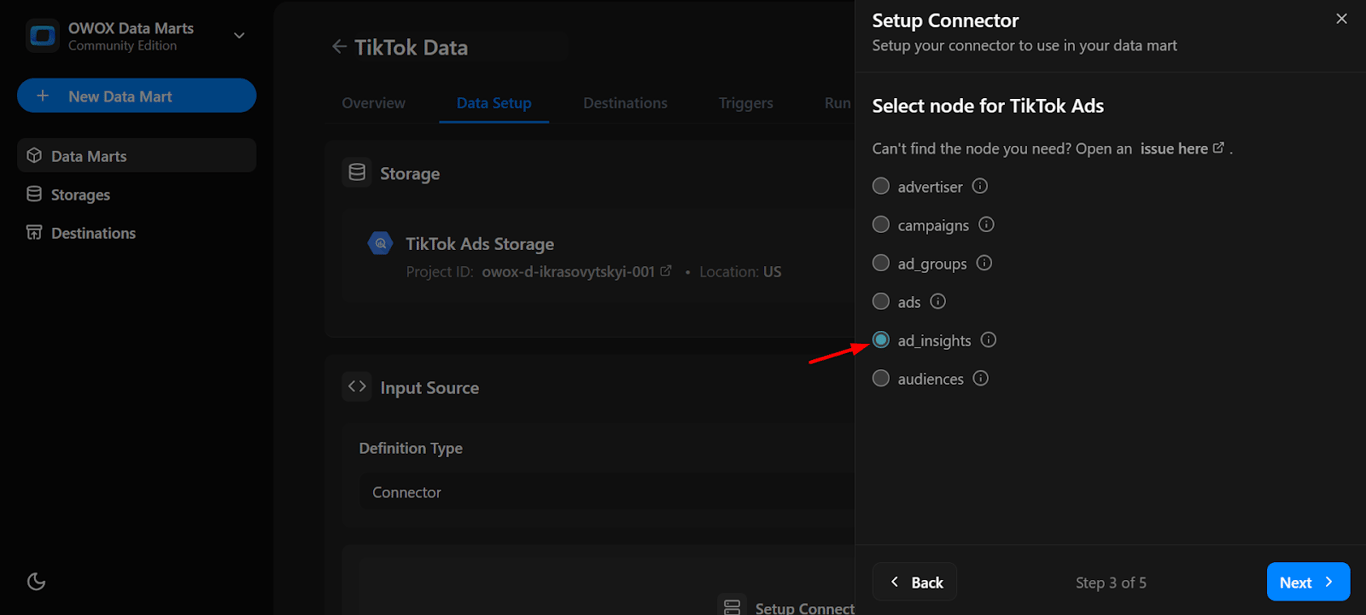This screenshot has width=1366, height=615.
Task: Open Destinations in the sidebar
Action: click(x=137, y=233)
